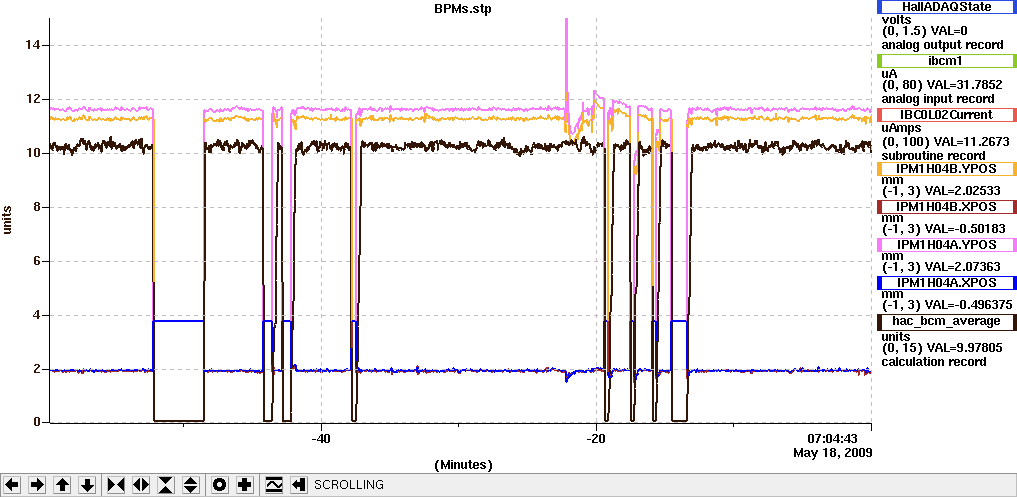Select the ibcm1 curve in legend

946,61
